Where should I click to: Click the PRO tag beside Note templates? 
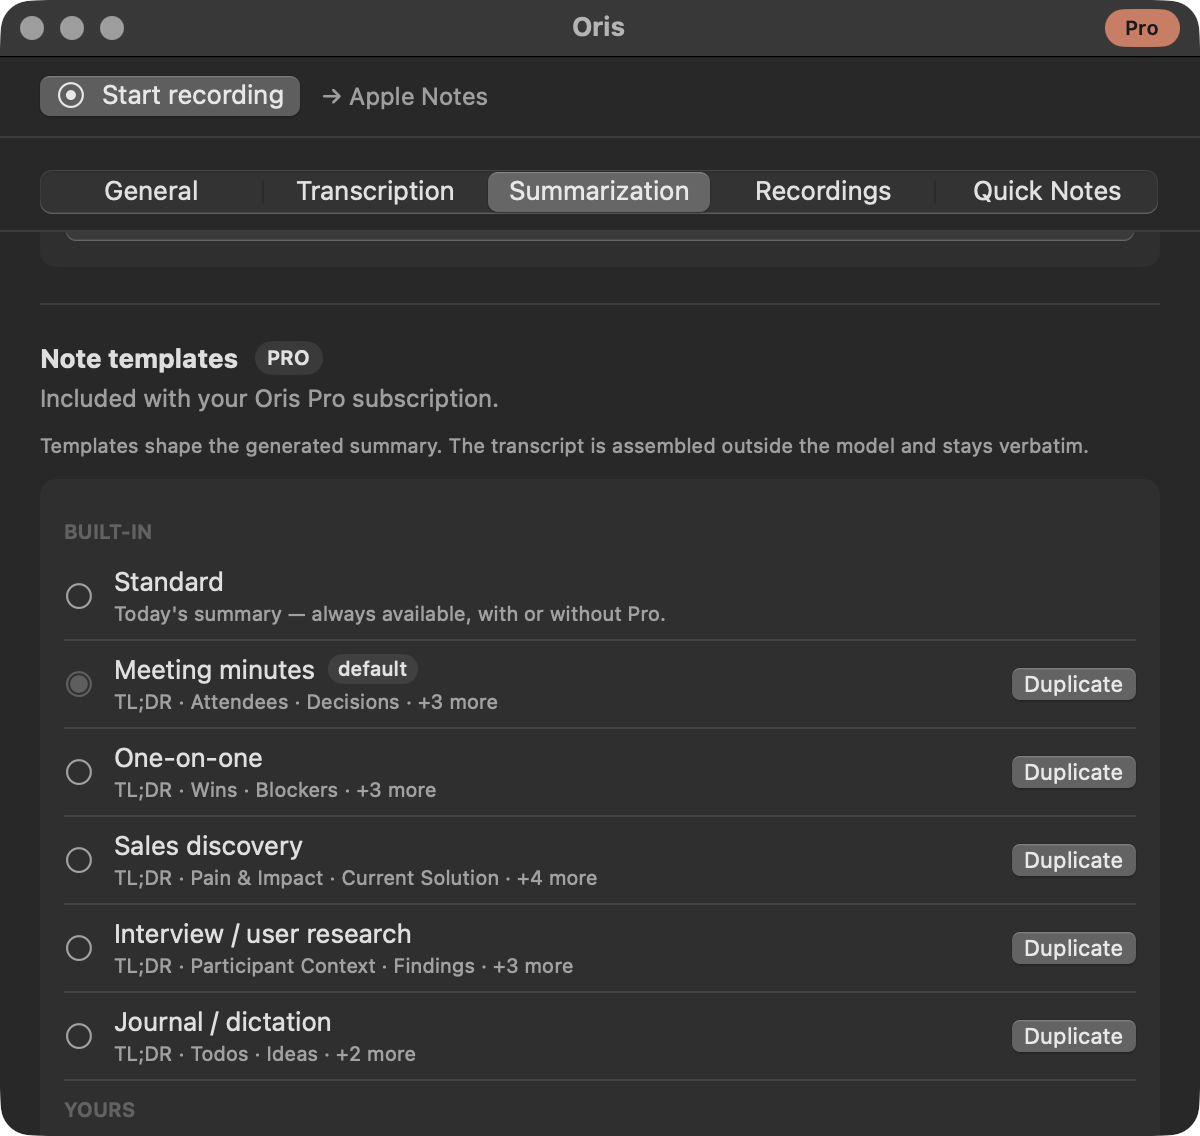click(x=288, y=358)
